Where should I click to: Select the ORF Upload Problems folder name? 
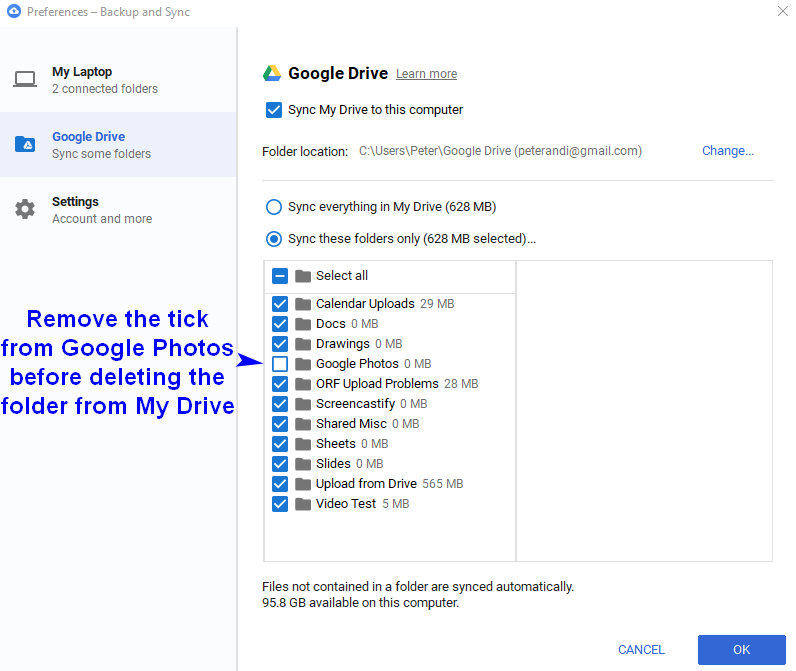click(377, 384)
